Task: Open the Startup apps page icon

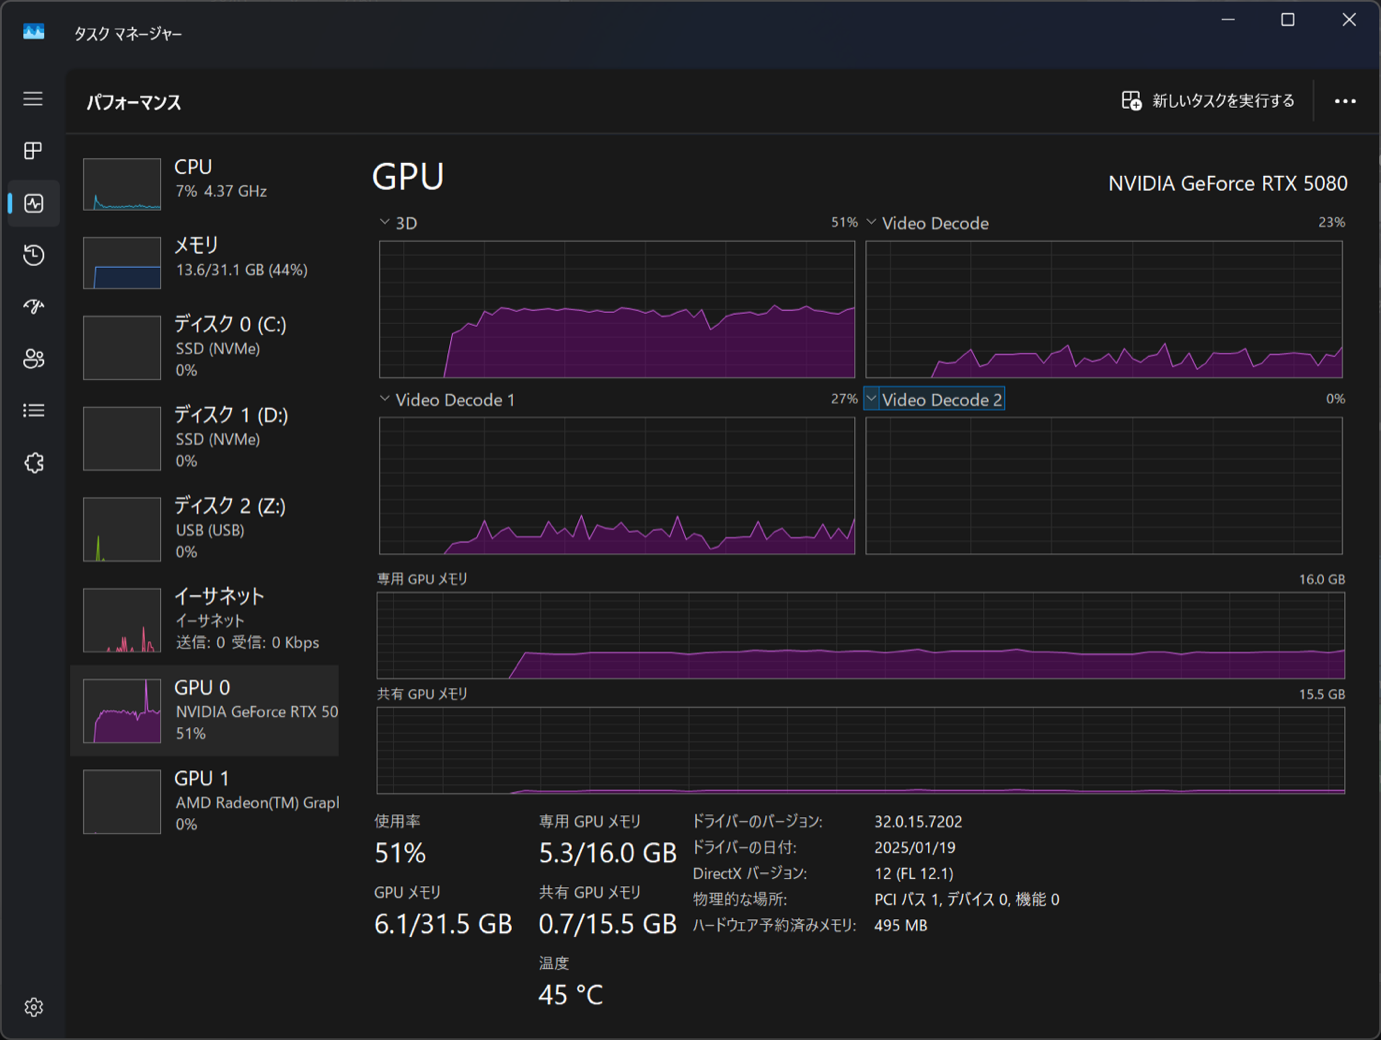Action: [33, 307]
